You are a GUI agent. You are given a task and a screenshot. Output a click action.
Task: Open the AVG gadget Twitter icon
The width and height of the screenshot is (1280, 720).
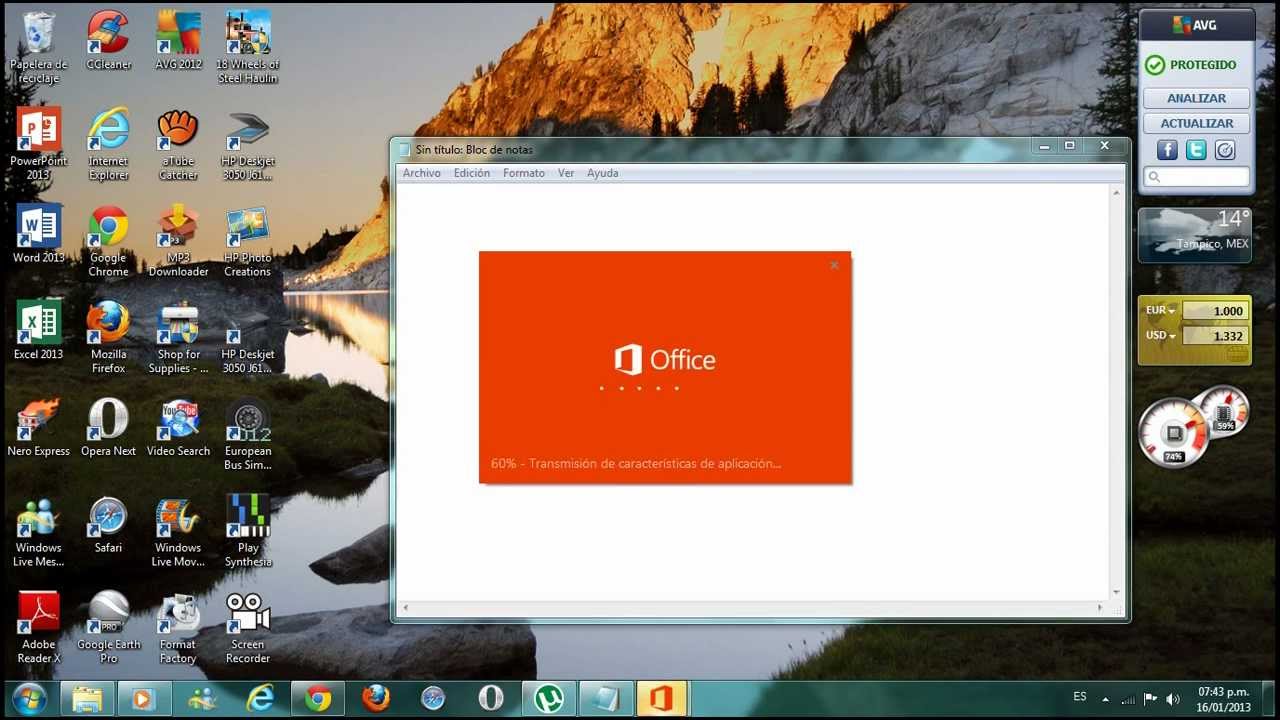click(x=1196, y=150)
